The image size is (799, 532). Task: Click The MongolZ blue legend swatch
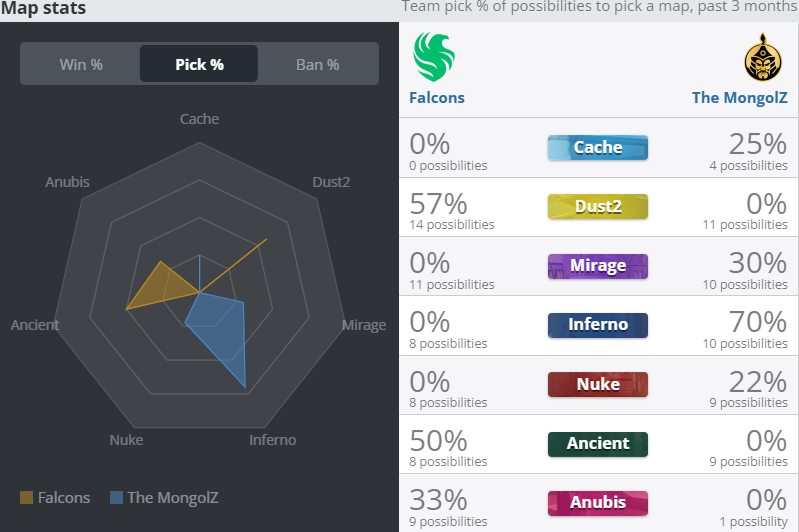(116, 497)
